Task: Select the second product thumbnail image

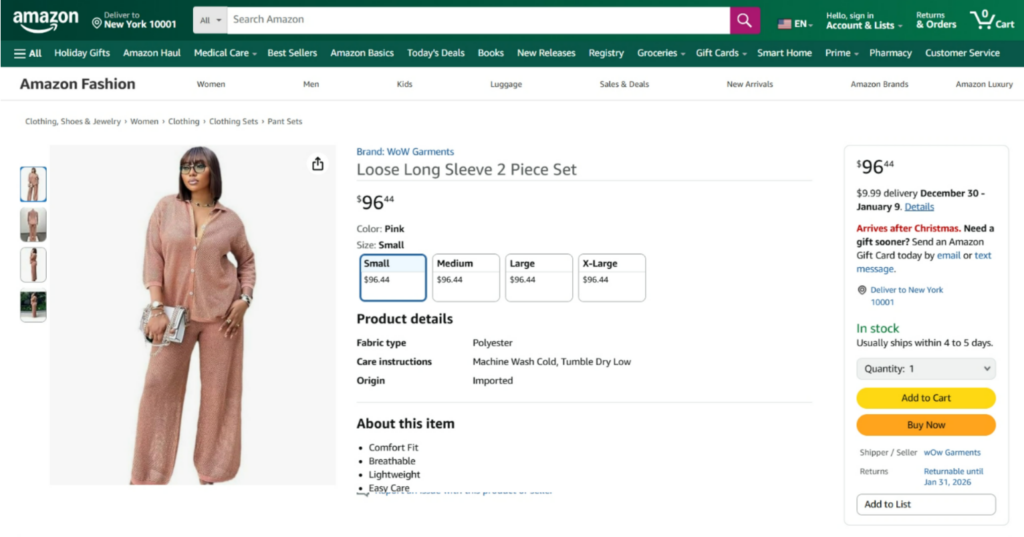Action: click(x=33, y=225)
